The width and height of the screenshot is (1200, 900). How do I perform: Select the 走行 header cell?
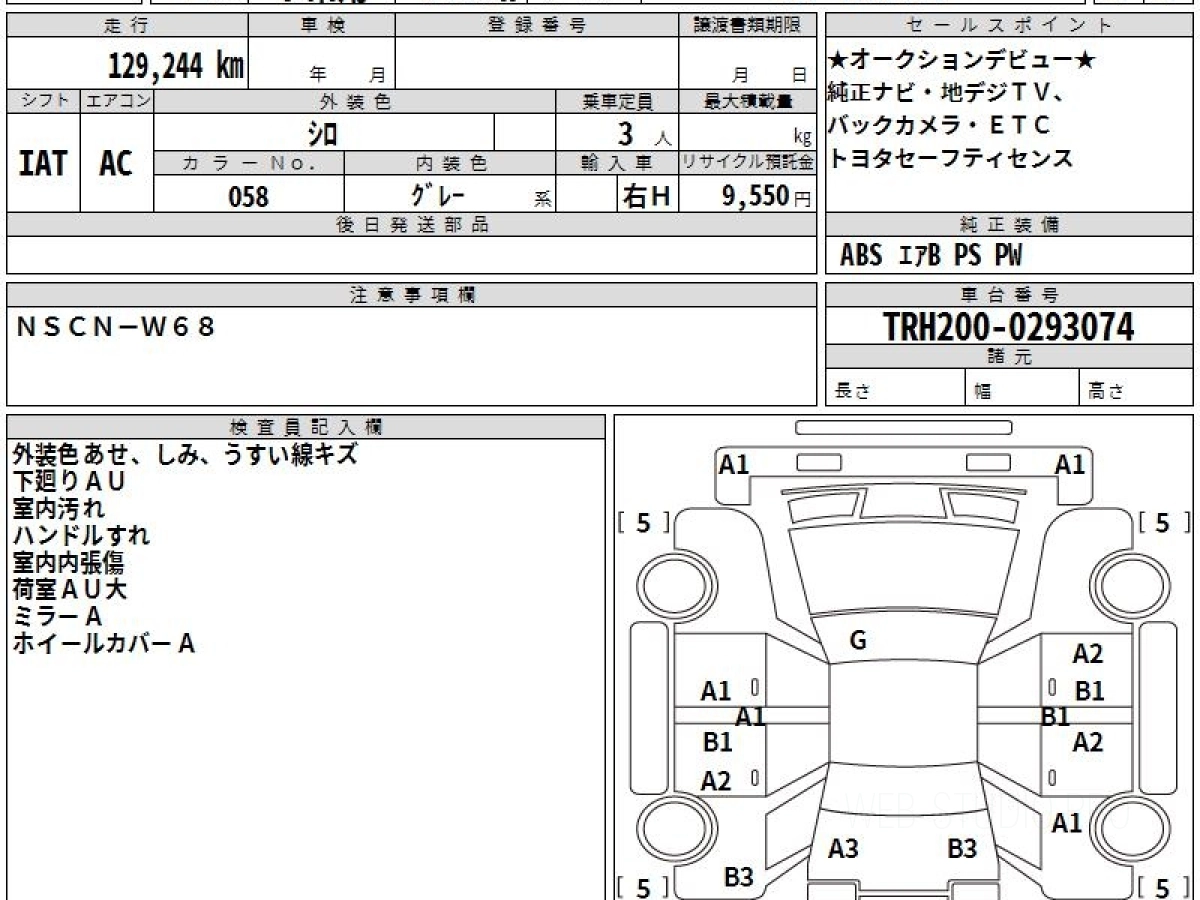point(127,26)
